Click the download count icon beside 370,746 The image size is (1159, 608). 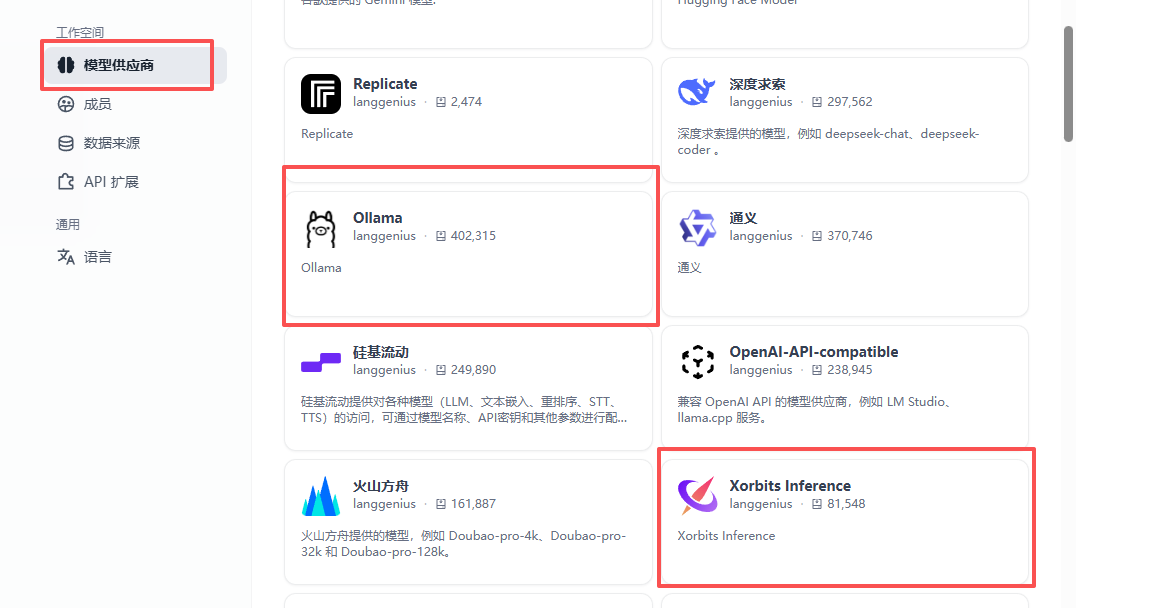(818, 236)
